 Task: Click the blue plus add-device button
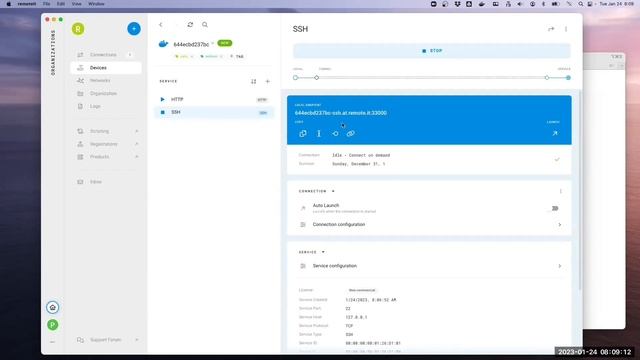tap(134, 29)
